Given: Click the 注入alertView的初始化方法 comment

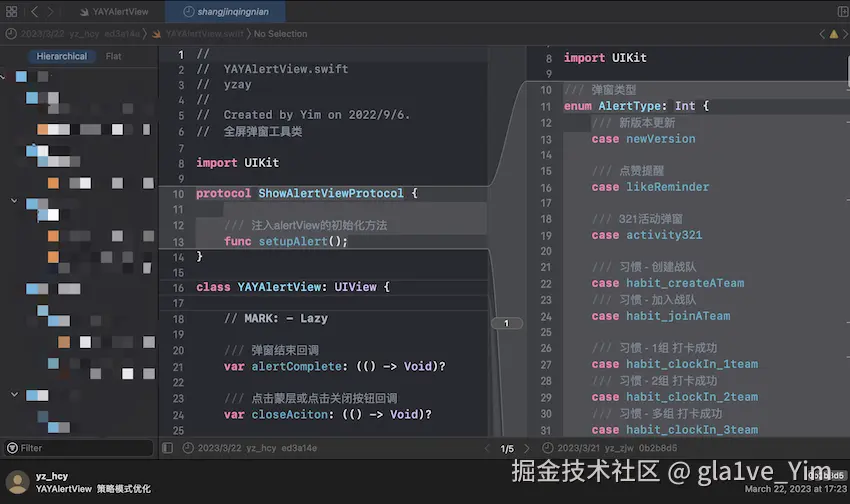Looking at the screenshot, I should 306,225.
